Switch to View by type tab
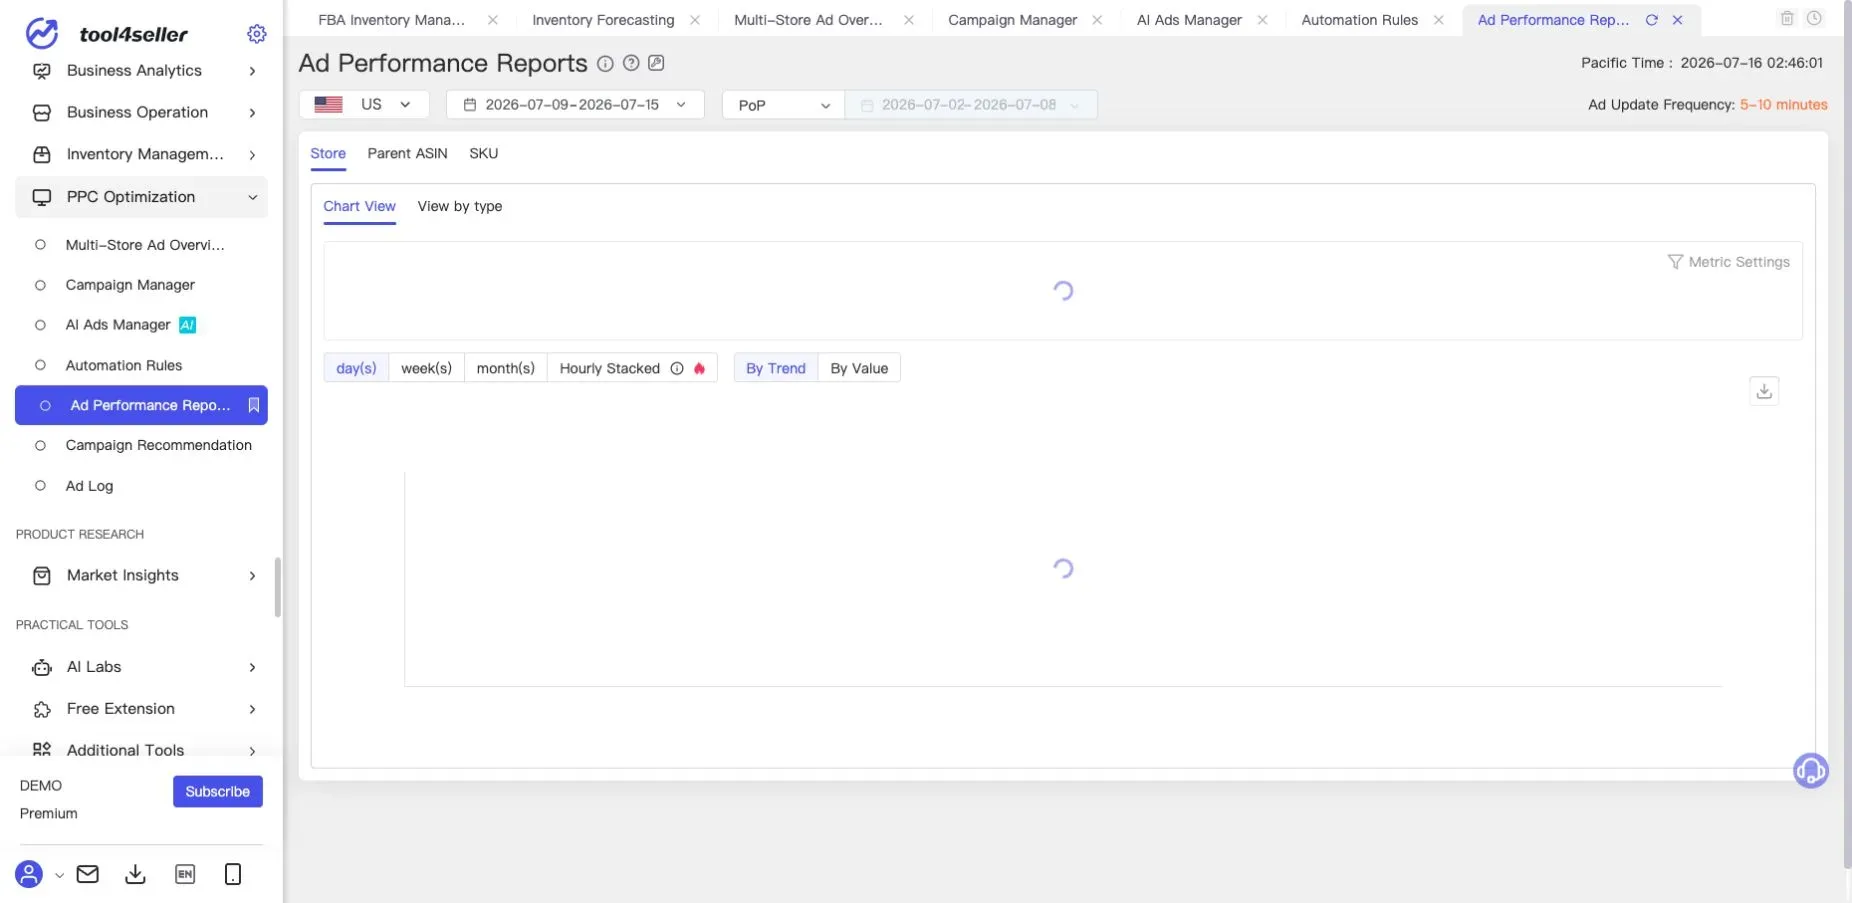The image size is (1852, 903). click(460, 206)
